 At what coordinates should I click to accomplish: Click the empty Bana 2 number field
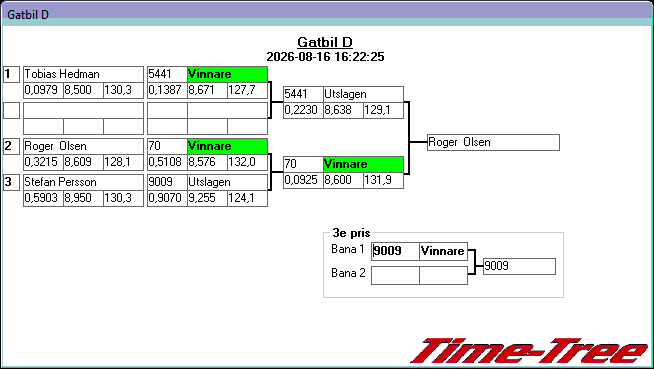coord(395,276)
